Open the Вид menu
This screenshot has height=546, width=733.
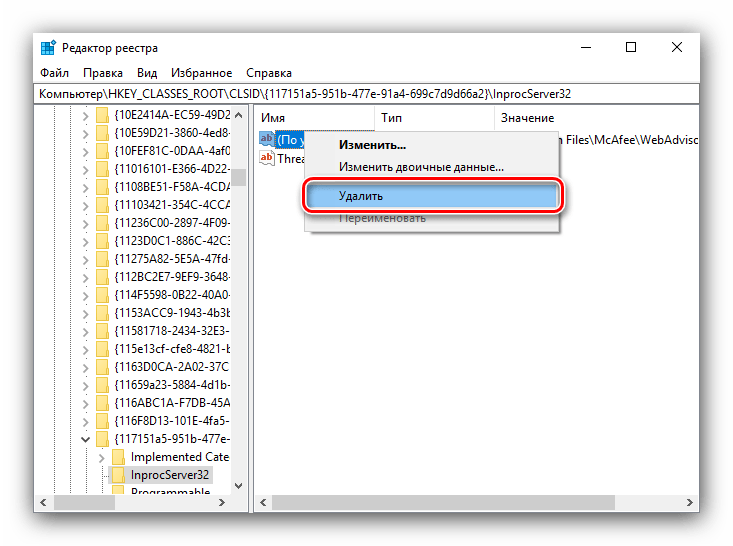(x=147, y=73)
